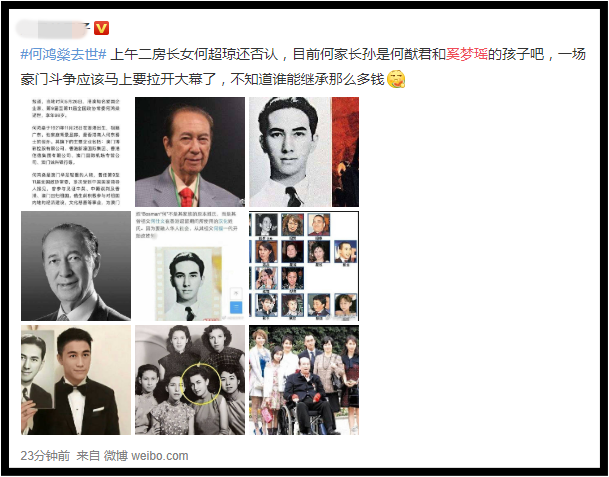The image size is (609, 477).
Task: Open the family photo with wheelchair thumbnail
Action: point(304,380)
